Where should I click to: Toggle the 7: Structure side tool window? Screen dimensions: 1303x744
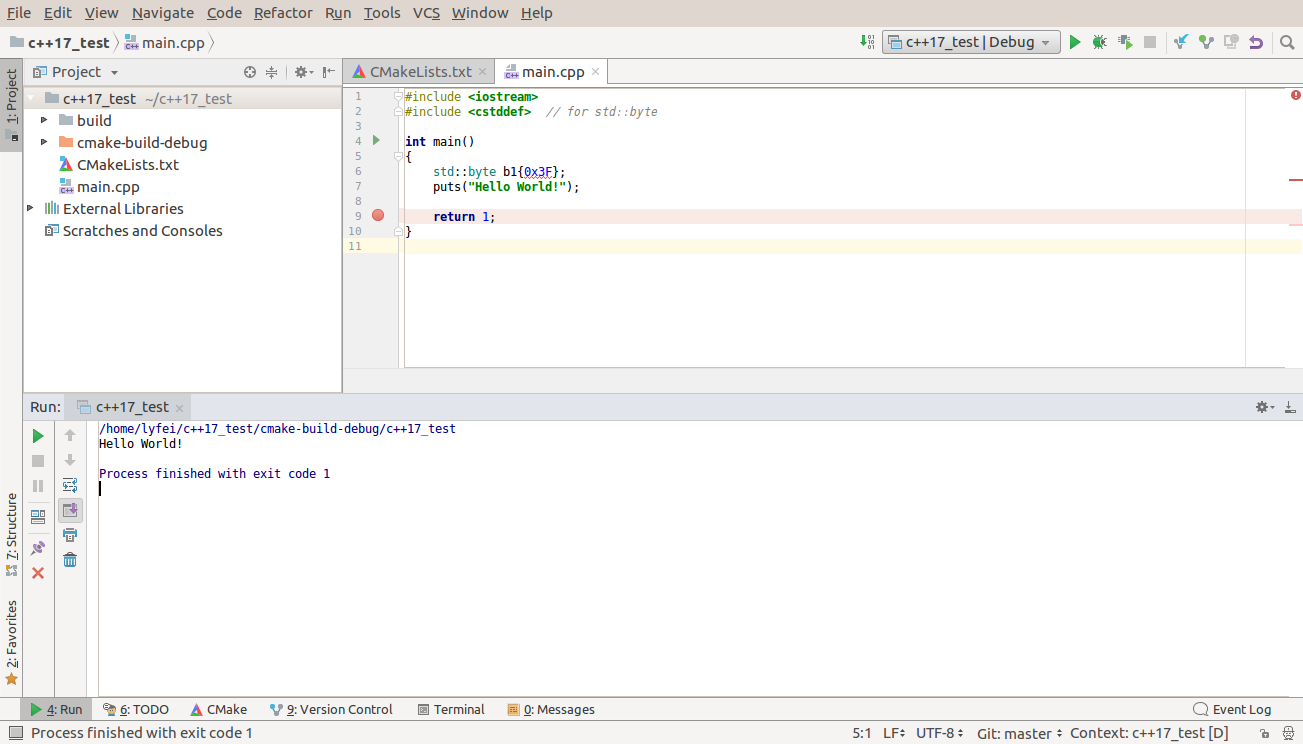coord(11,535)
